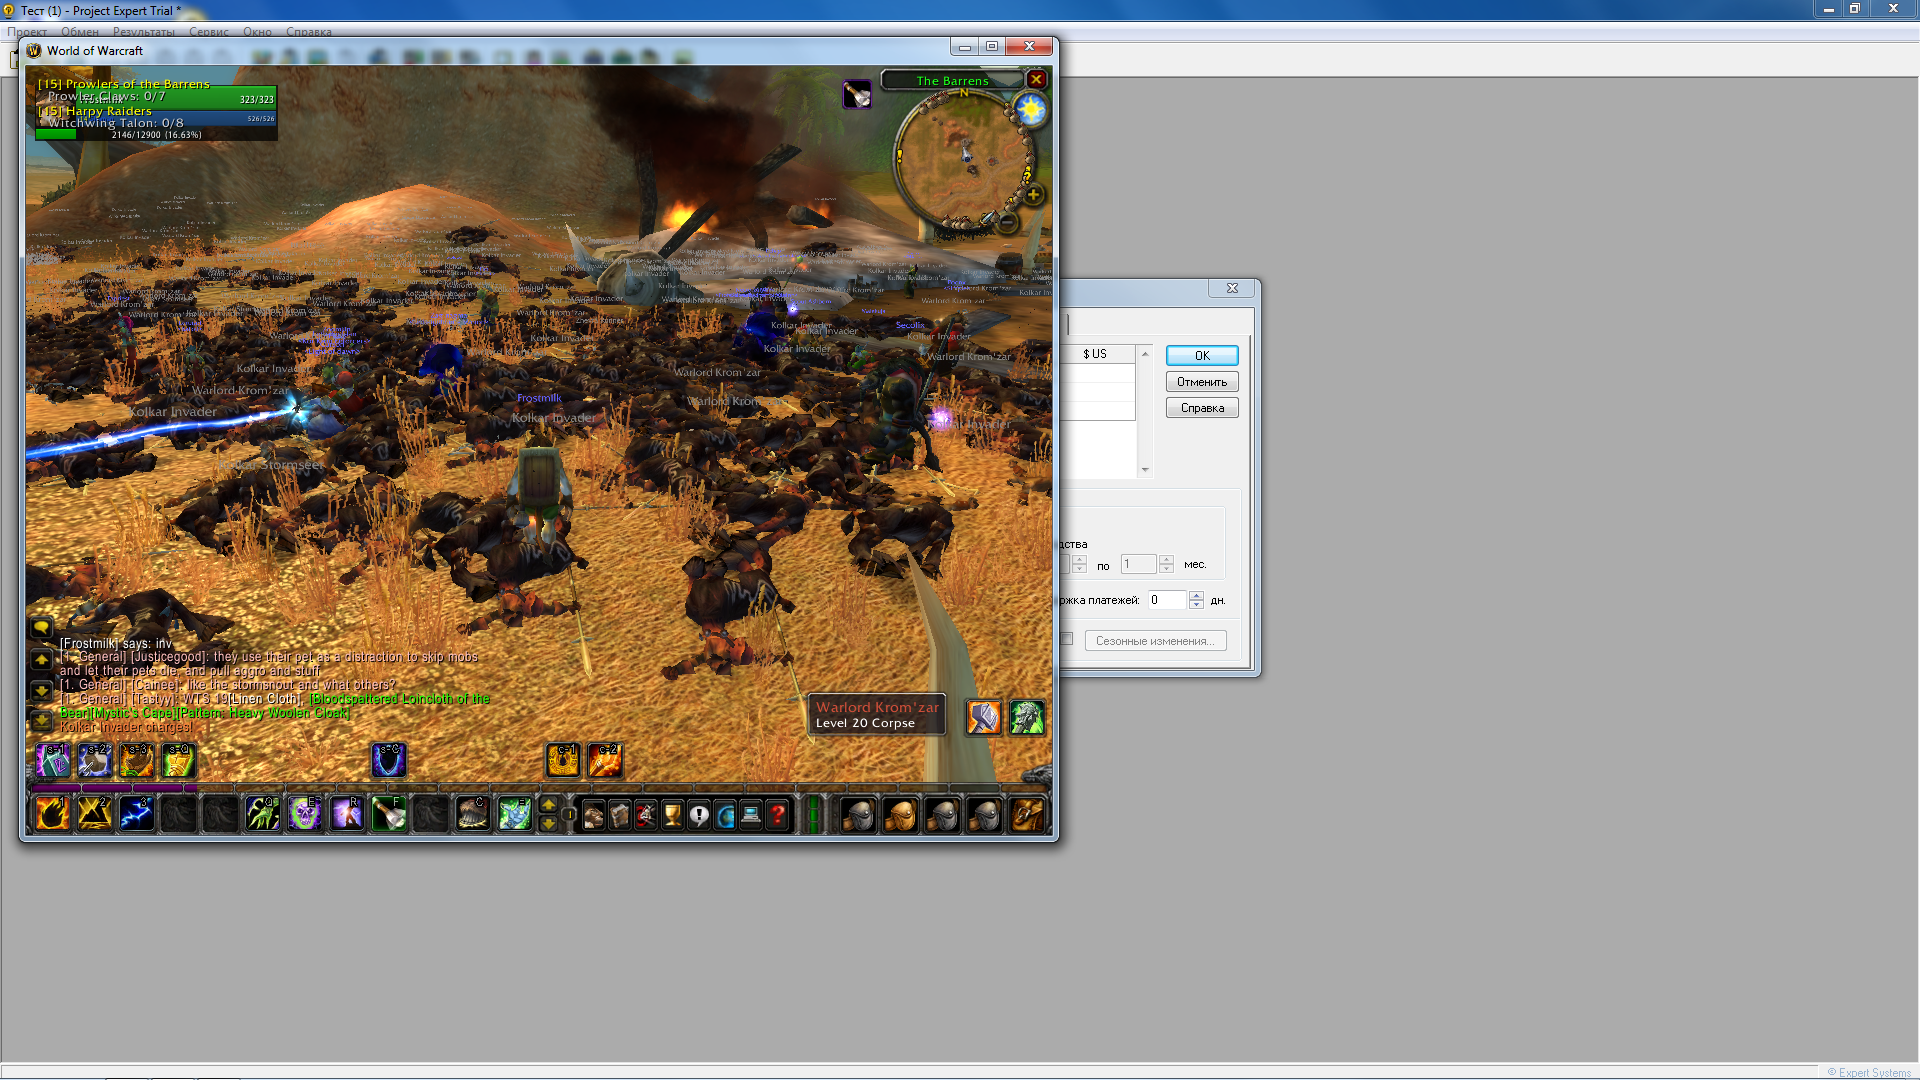
Task: Click the chat bubble icon above chat log
Action: (x=42, y=628)
